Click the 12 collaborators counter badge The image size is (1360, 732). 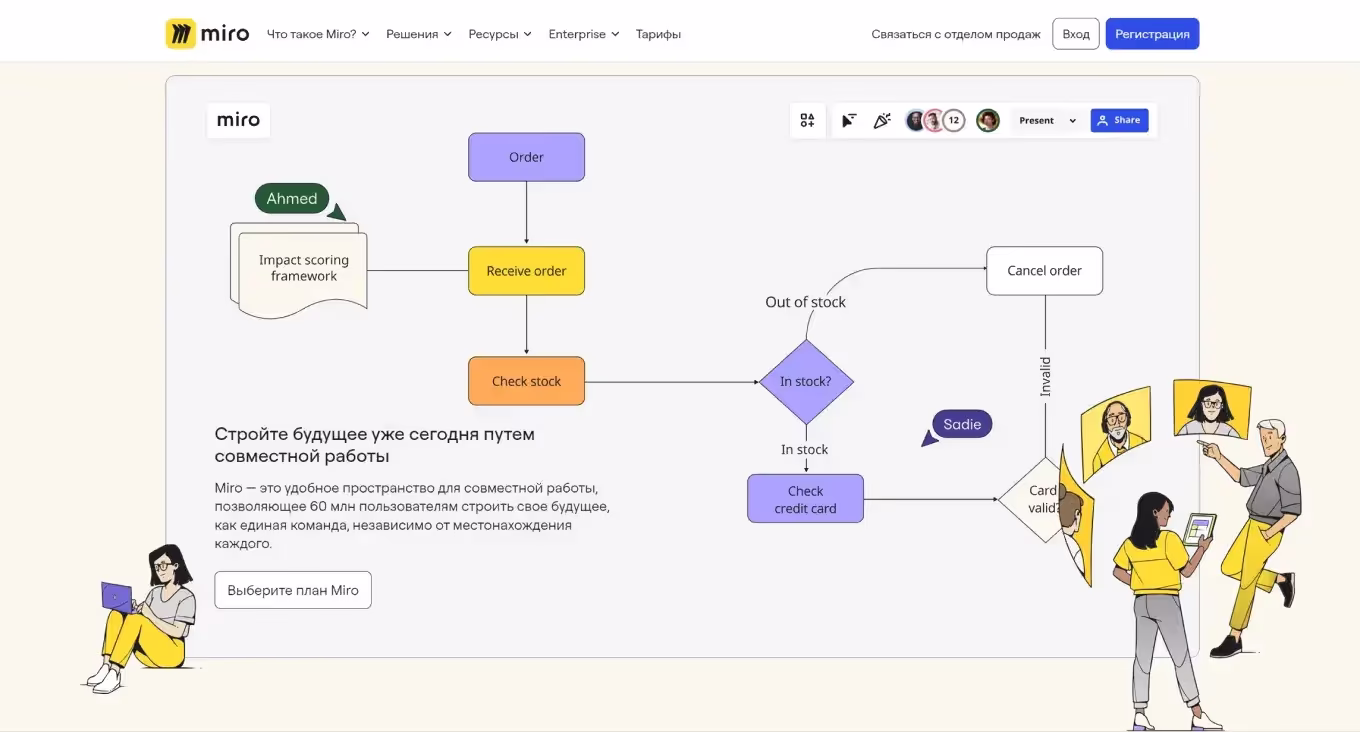(x=954, y=121)
